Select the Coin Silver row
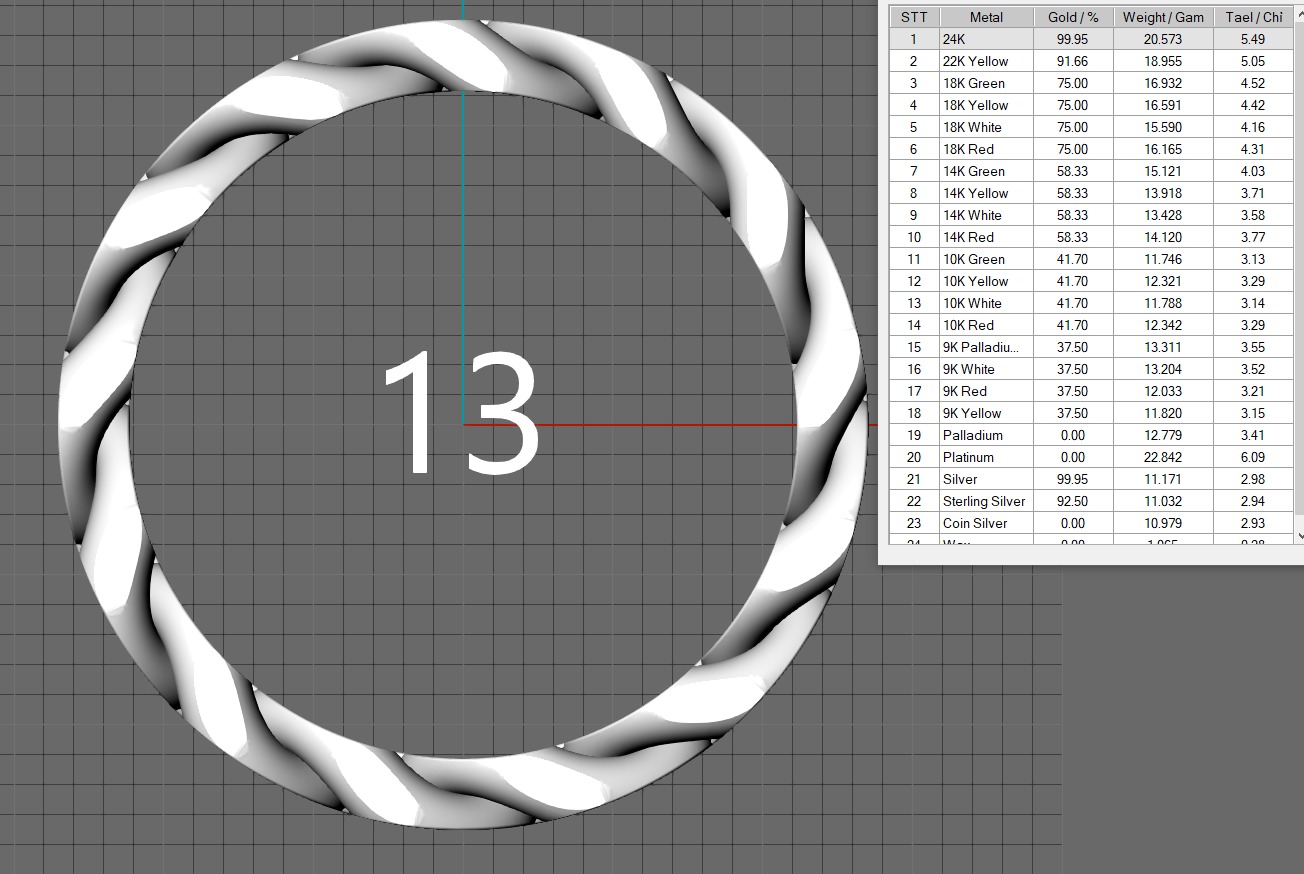This screenshot has height=874, width=1304. (x=1092, y=523)
